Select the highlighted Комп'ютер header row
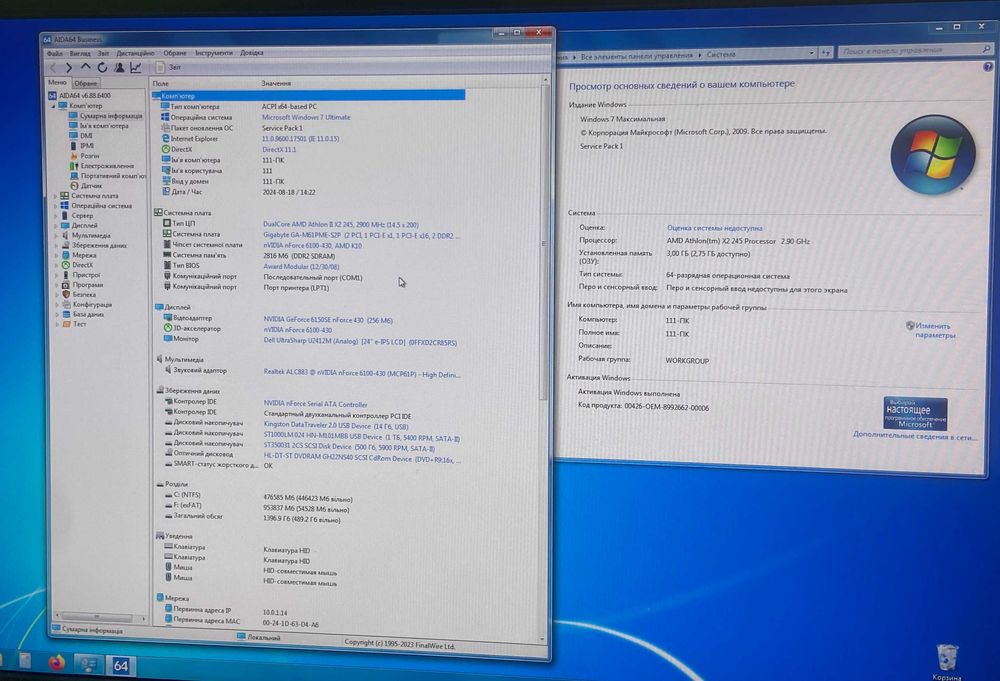This screenshot has height=681, width=1000. pyautogui.click(x=309, y=96)
